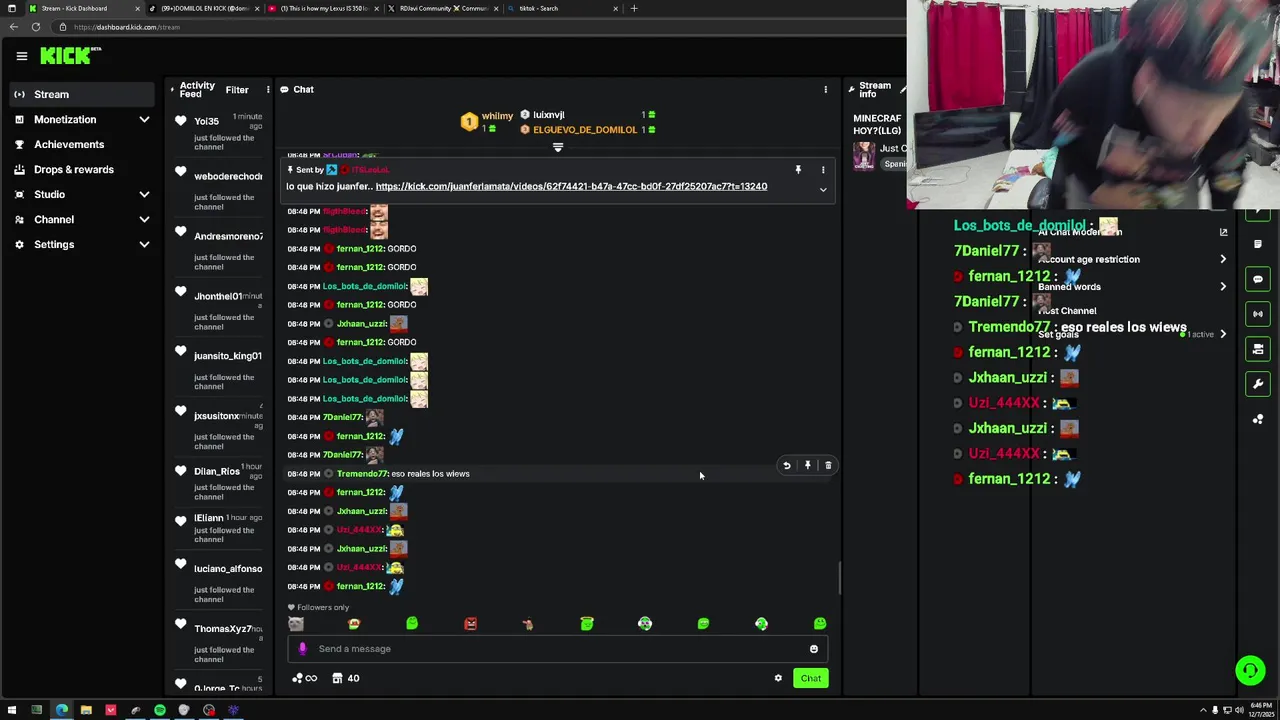1280x720 pixels.
Task: Click the chat bubble icon in right rail
Action: [x=1258, y=279]
